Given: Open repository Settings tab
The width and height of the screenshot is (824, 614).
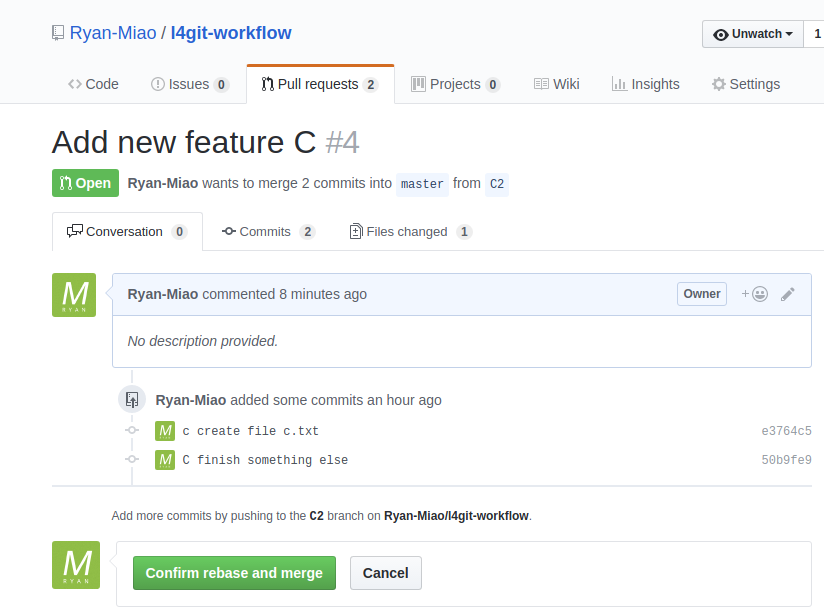Looking at the screenshot, I should coord(745,84).
